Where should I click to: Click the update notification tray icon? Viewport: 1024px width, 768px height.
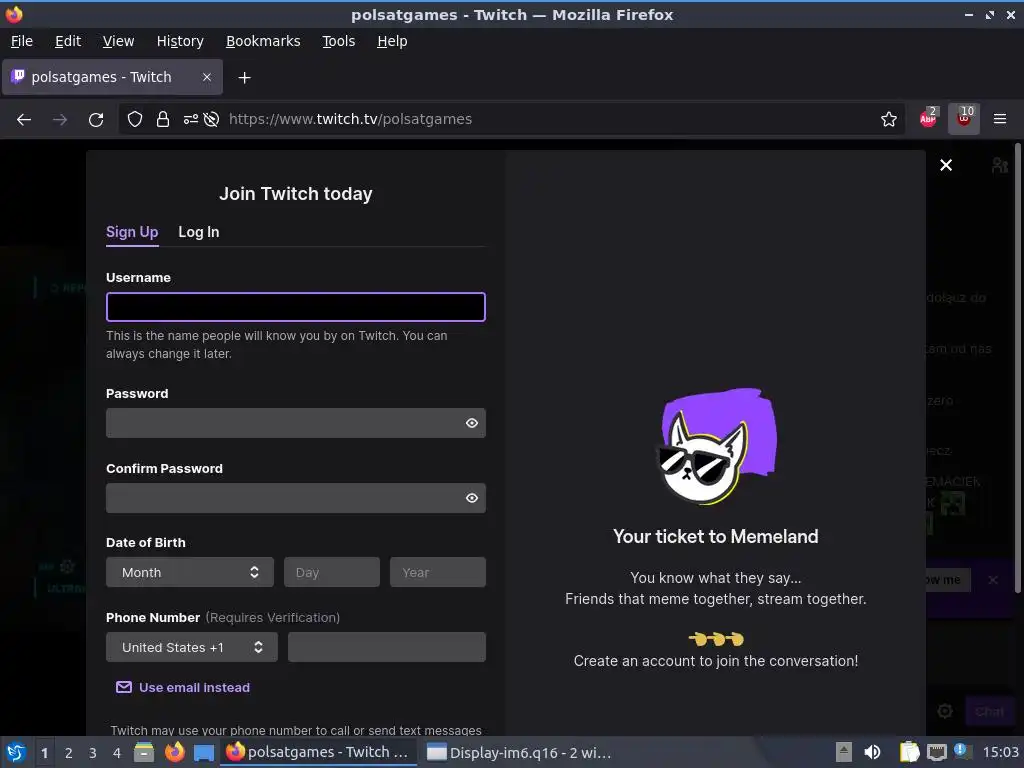point(960,750)
